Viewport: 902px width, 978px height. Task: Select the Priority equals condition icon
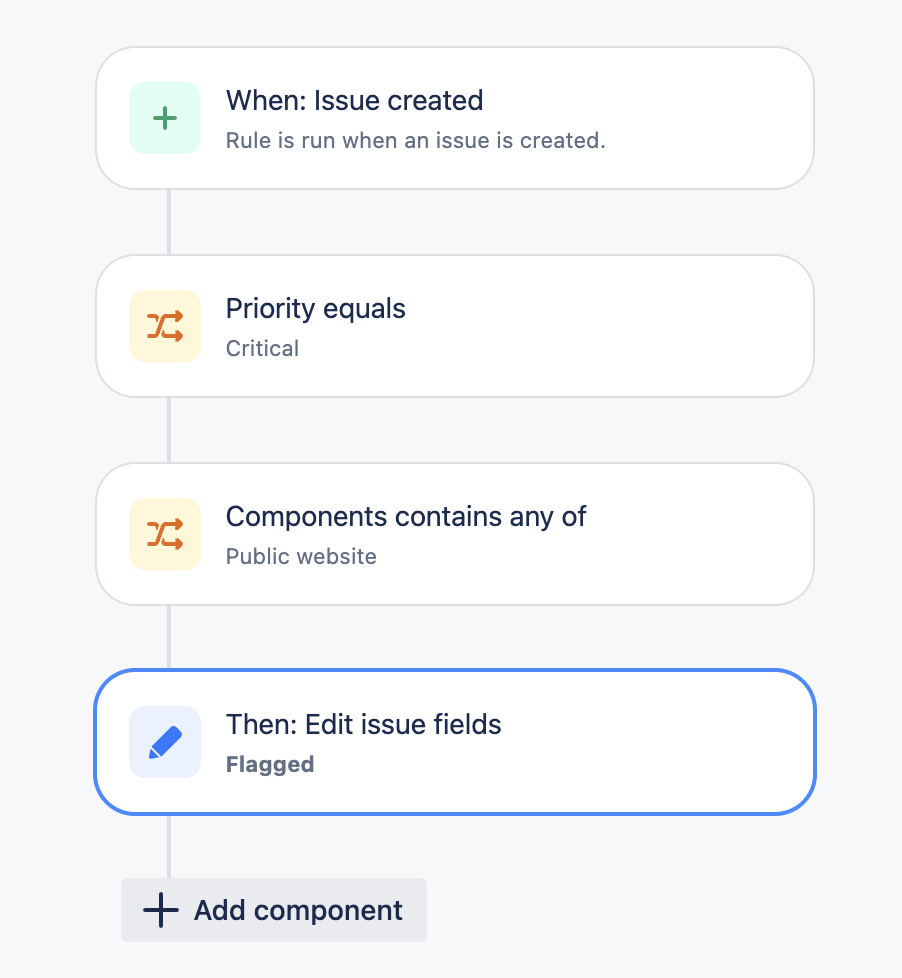[165, 326]
